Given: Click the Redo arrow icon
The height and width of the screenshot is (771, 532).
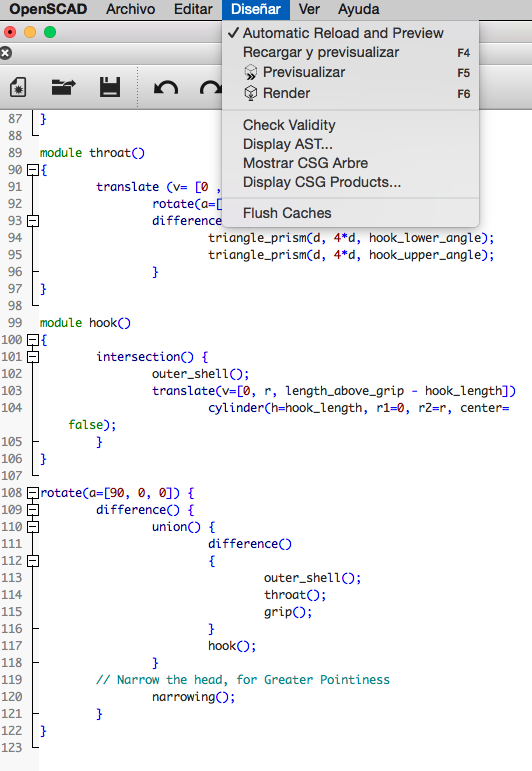Looking at the screenshot, I should pyautogui.click(x=210, y=88).
